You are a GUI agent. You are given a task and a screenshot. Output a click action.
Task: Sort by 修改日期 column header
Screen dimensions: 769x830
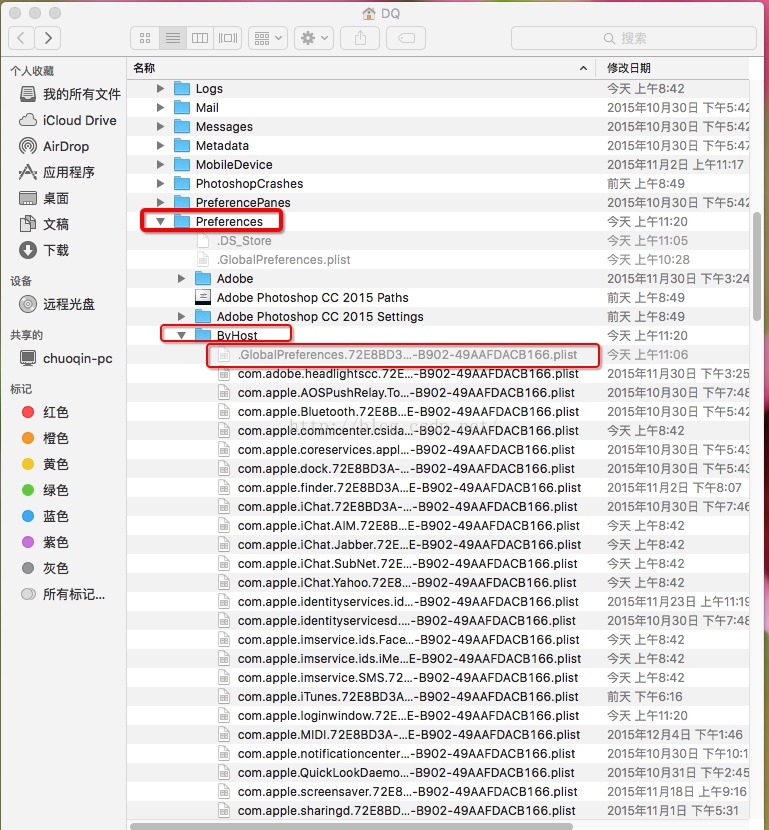(672, 68)
